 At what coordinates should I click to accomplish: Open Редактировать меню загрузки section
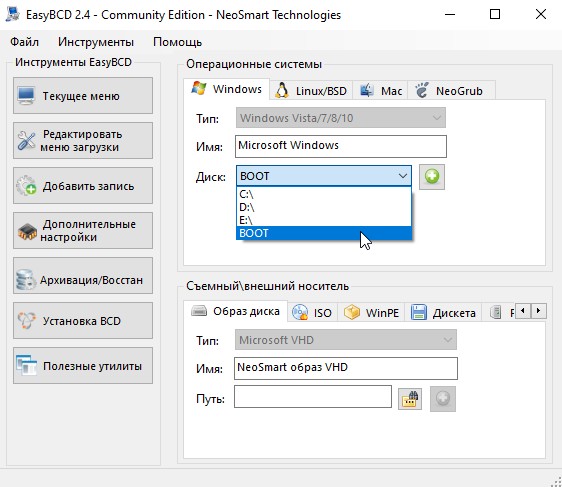pos(83,140)
